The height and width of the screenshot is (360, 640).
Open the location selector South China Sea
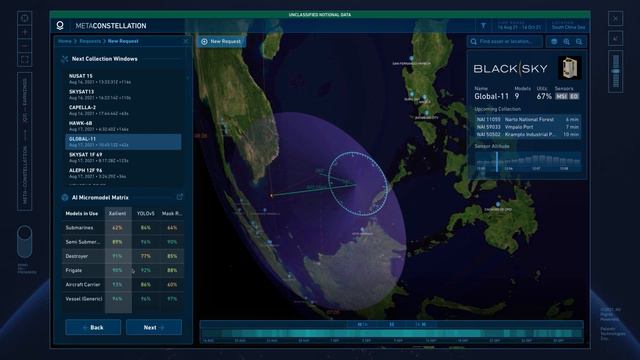[x=568, y=26]
